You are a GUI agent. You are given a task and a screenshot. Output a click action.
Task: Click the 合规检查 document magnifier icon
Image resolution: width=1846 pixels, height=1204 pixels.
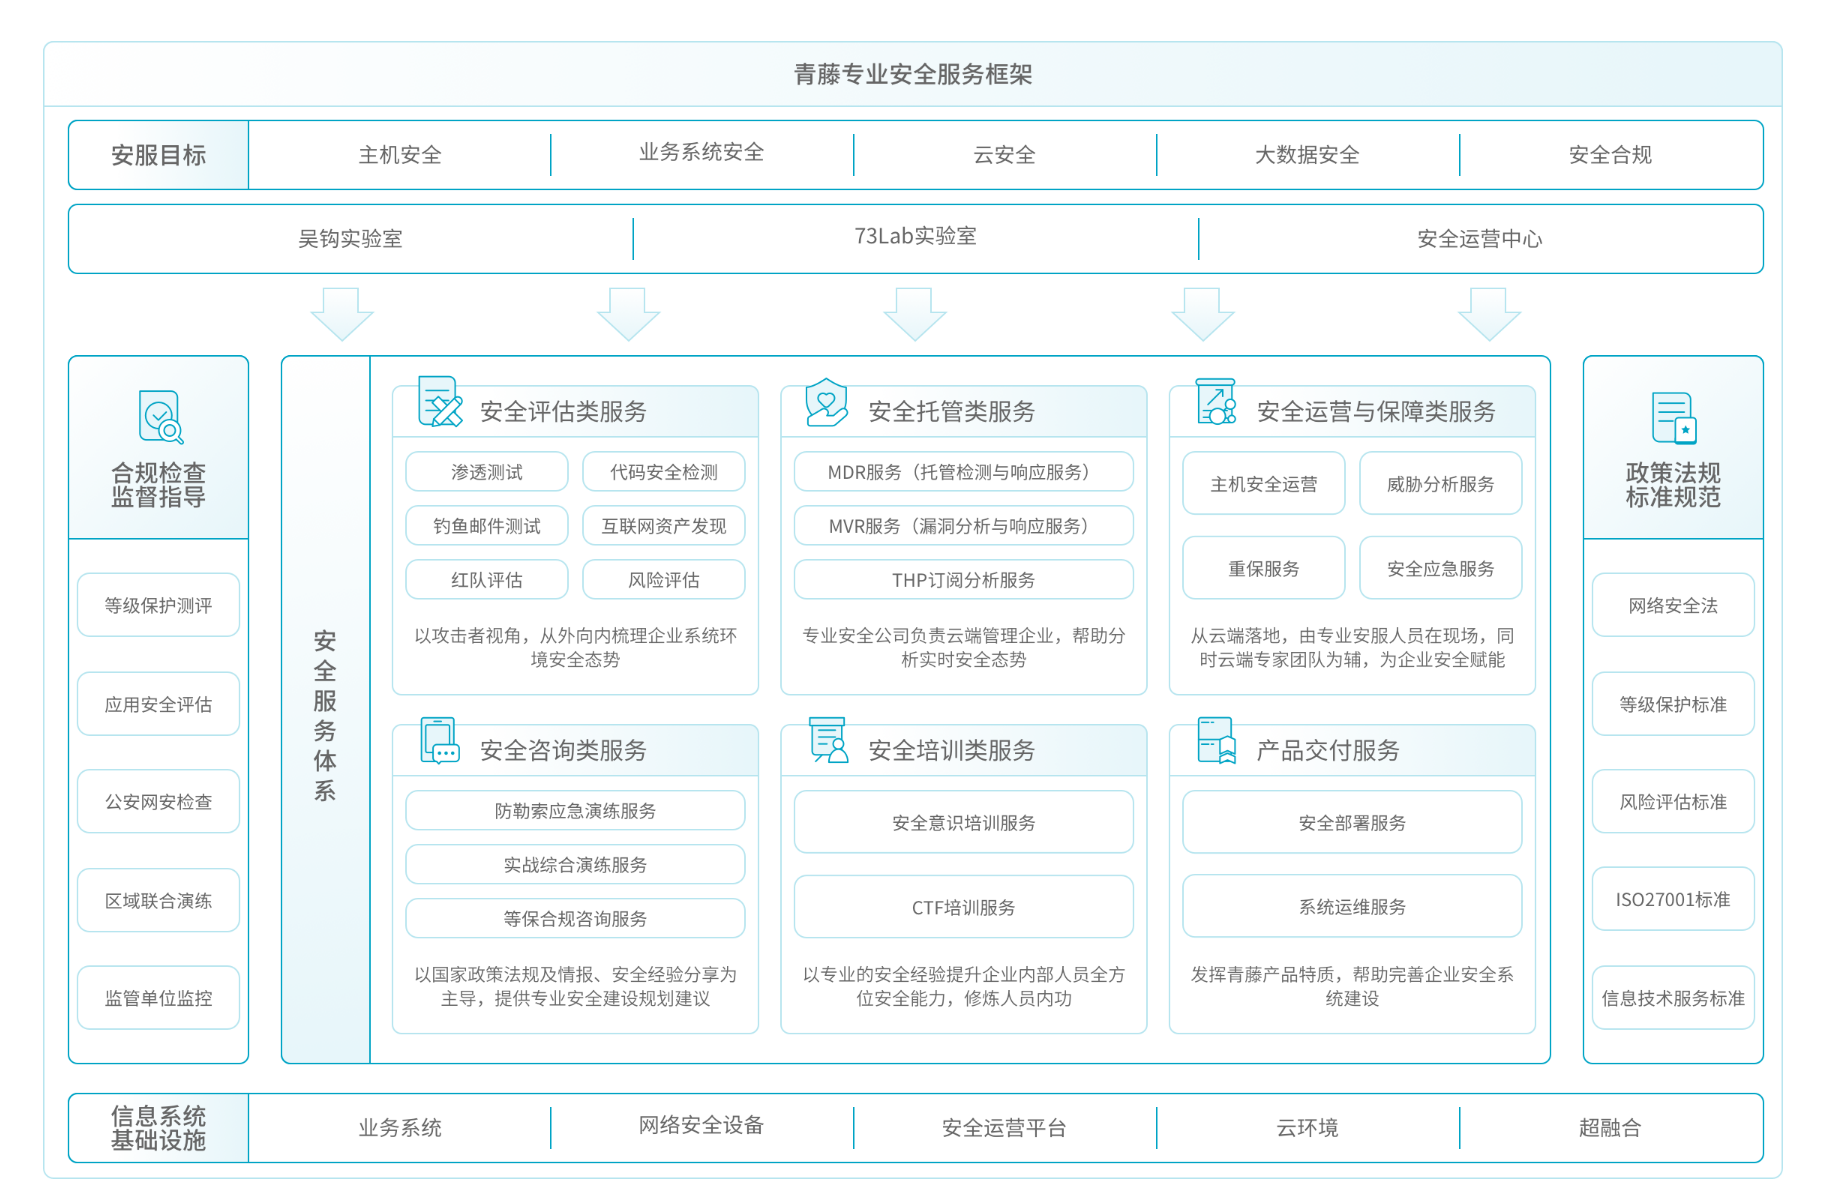click(x=161, y=417)
